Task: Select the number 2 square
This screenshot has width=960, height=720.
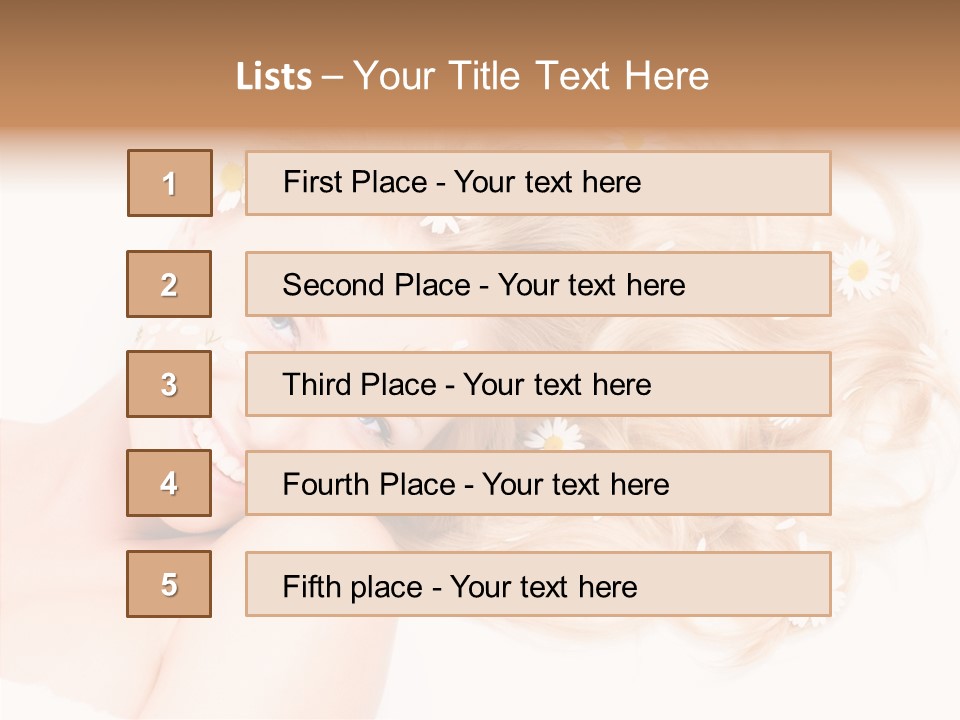Action: click(x=169, y=284)
